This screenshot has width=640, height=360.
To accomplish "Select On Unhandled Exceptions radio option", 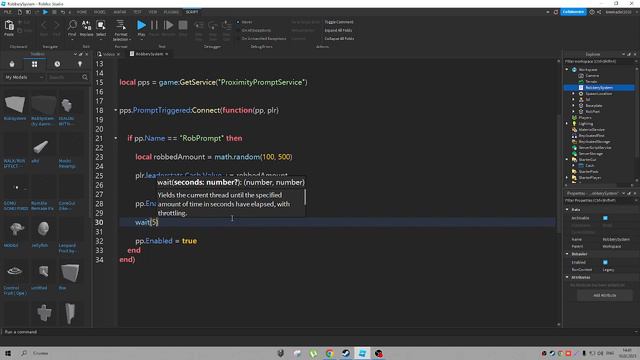I will 238,38.
